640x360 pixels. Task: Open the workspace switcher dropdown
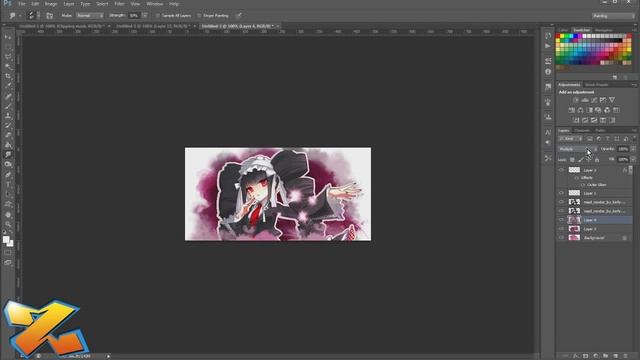pyautogui.click(x=613, y=16)
